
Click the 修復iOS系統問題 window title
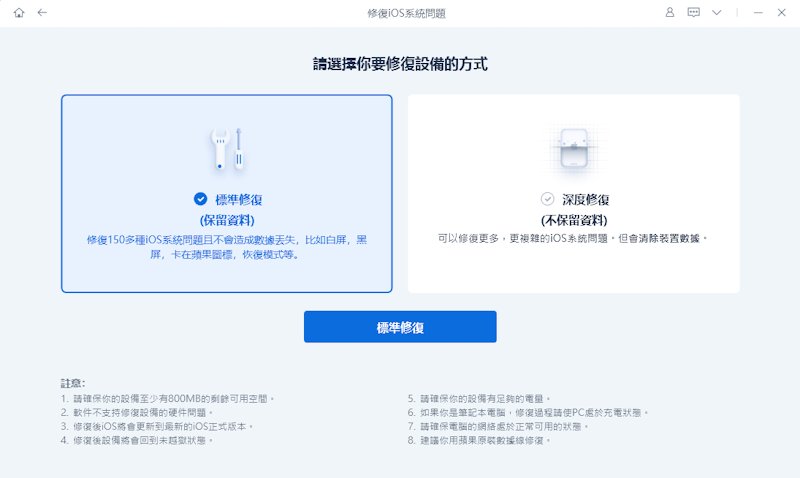click(x=400, y=13)
